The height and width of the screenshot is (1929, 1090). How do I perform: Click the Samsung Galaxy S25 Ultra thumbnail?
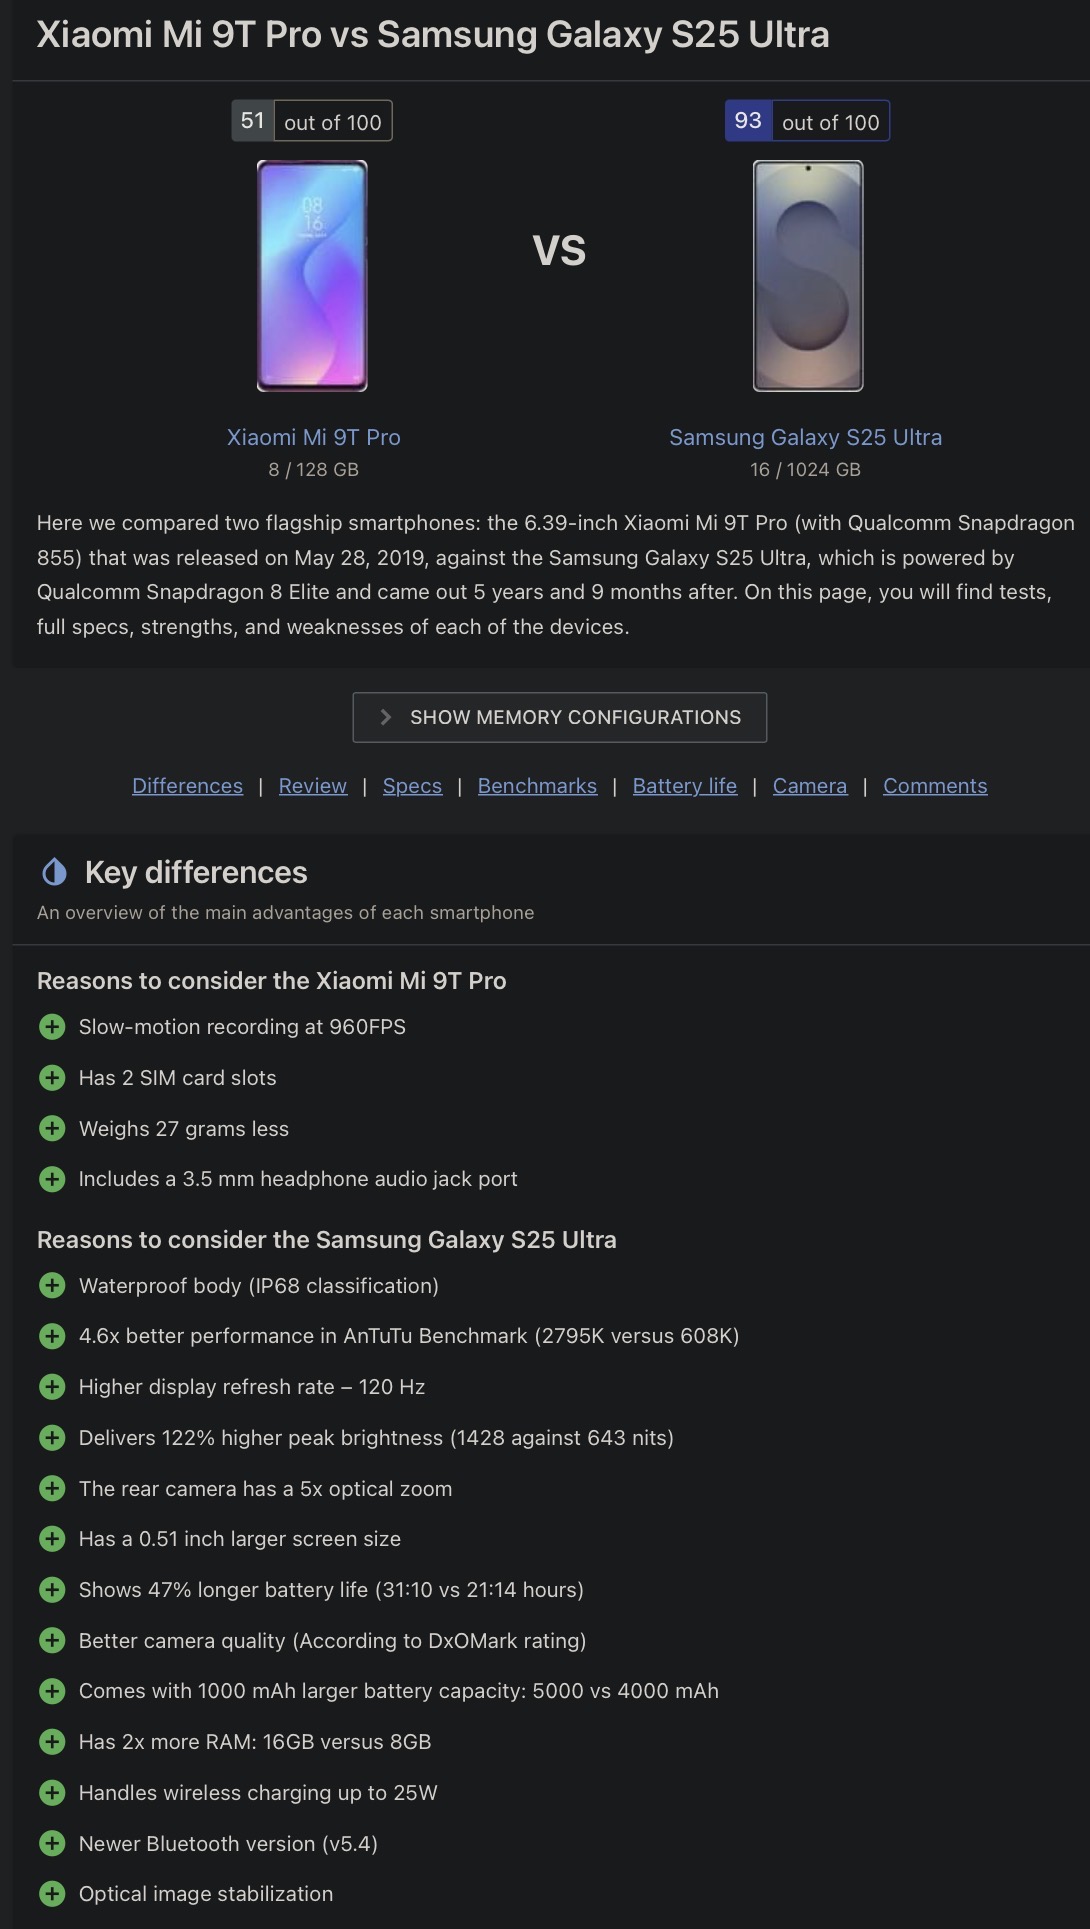click(808, 276)
